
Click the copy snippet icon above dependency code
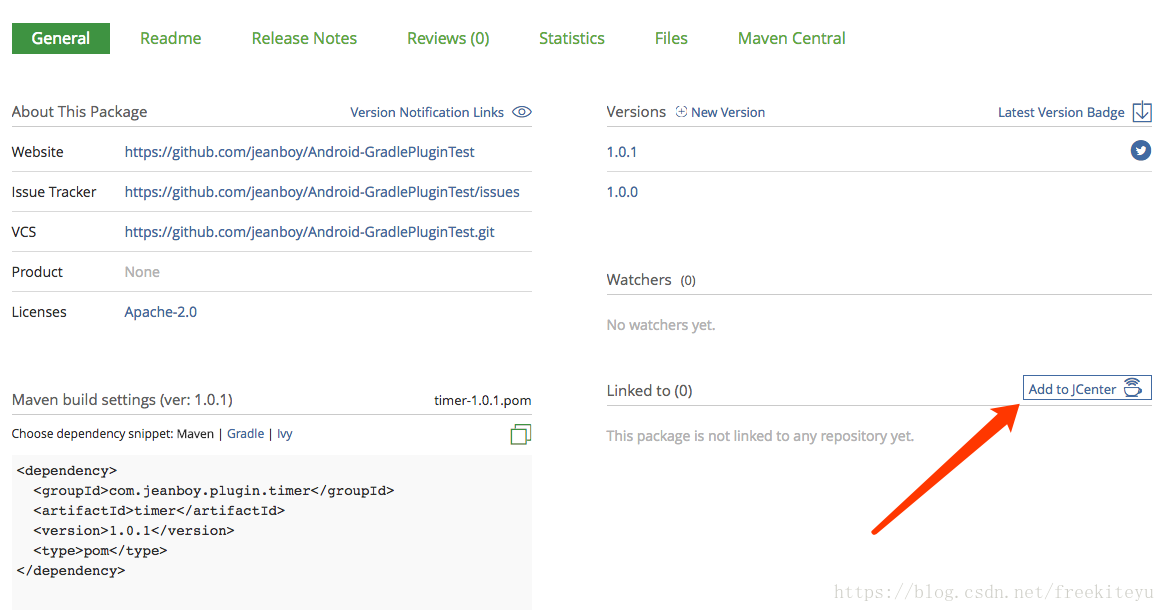[x=521, y=434]
